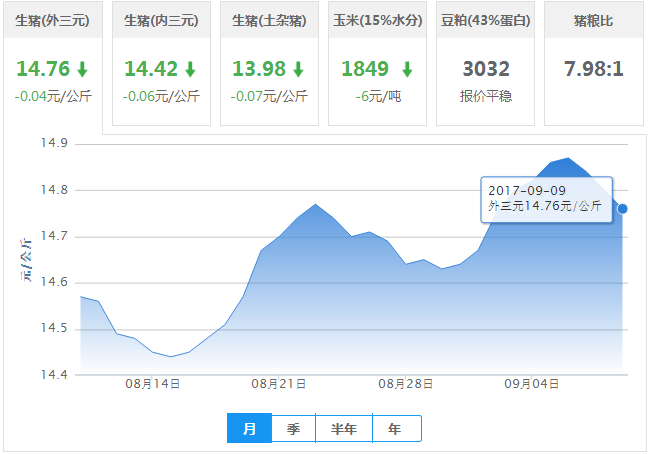
Task: Switch chart to 年 (year) range
Action: click(x=396, y=429)
